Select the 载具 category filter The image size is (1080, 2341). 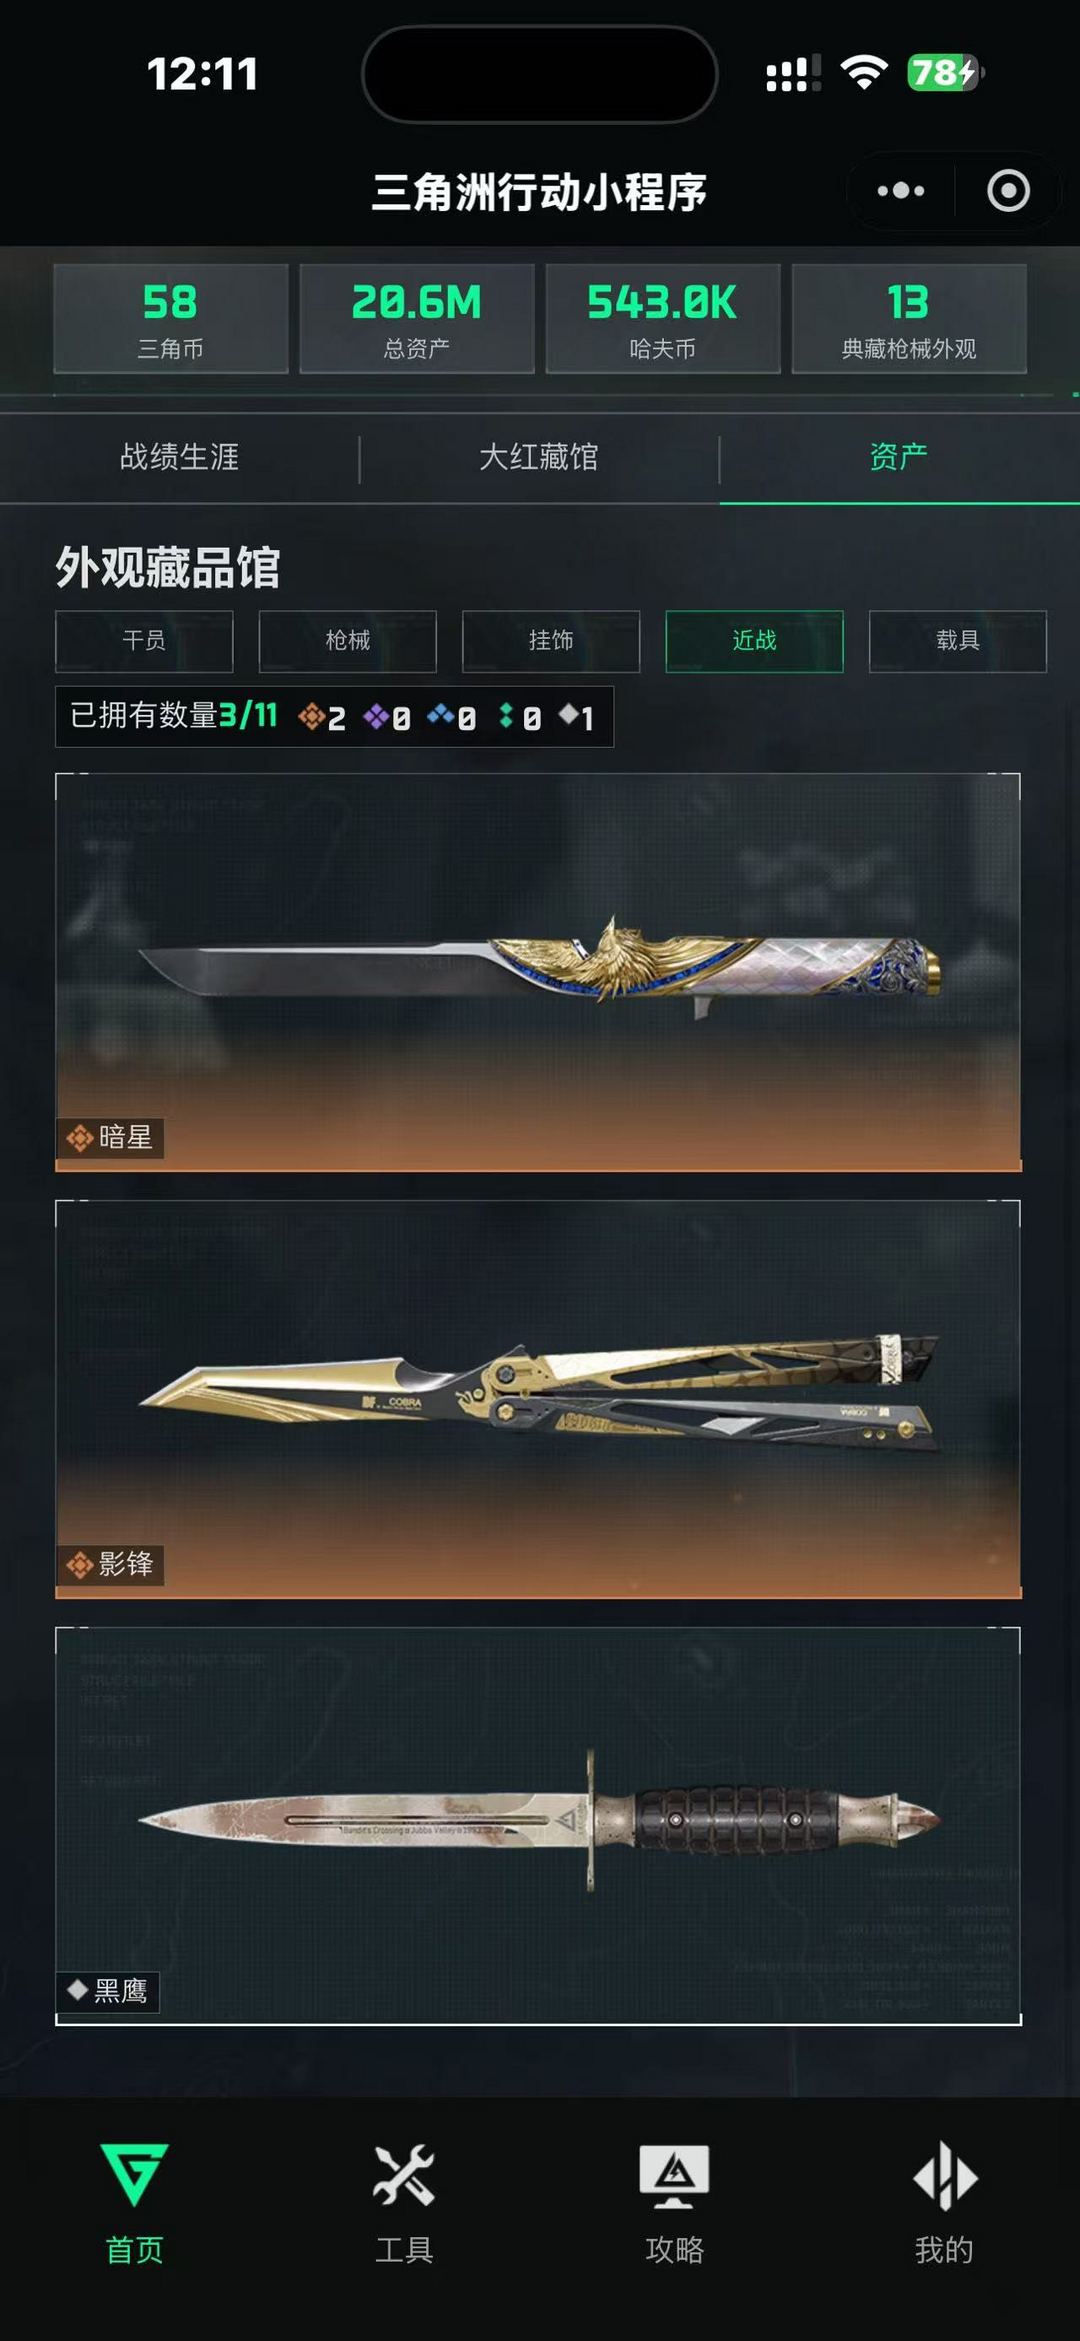tap(958, 640)
